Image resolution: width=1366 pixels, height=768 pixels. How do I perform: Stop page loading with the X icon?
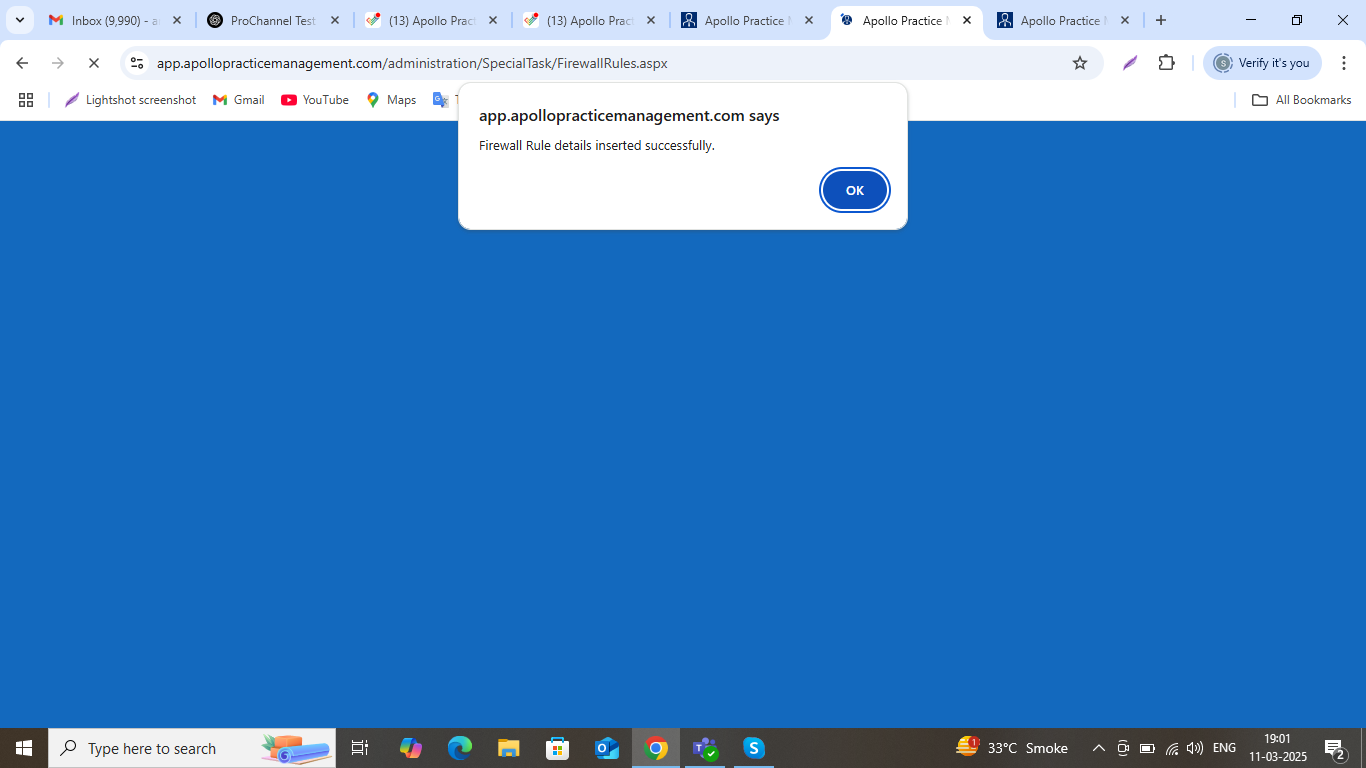pos(93,63)
